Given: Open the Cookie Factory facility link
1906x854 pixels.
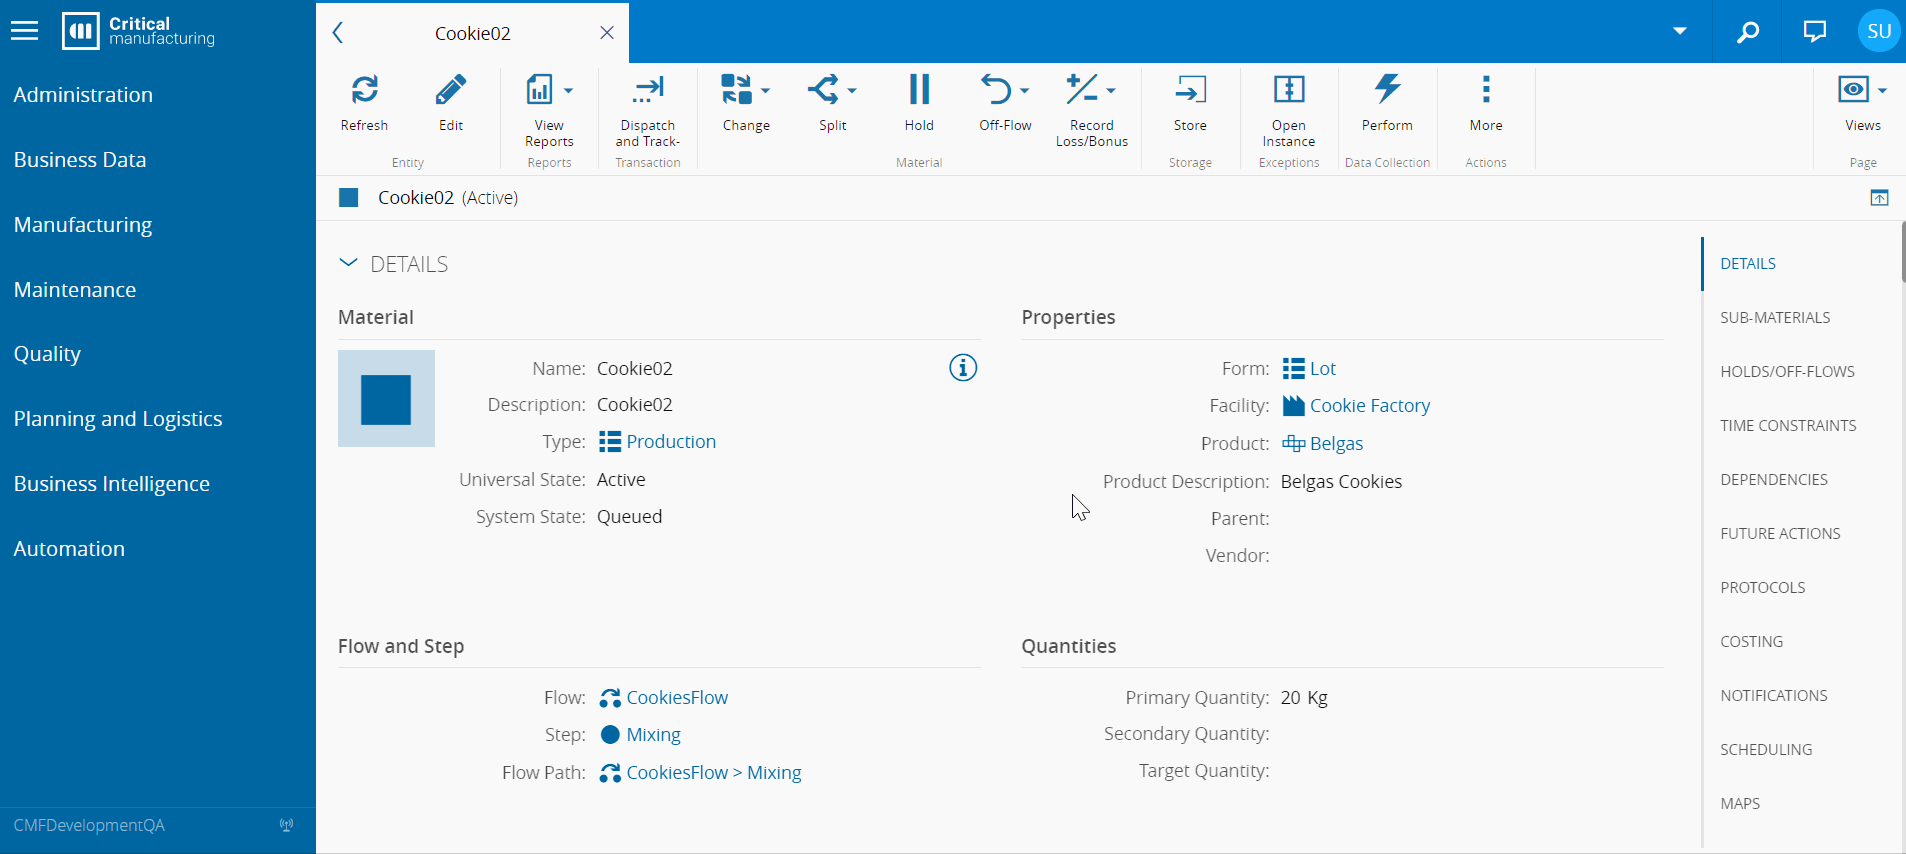Looking at the screenshot, I should pos(1369,406).
